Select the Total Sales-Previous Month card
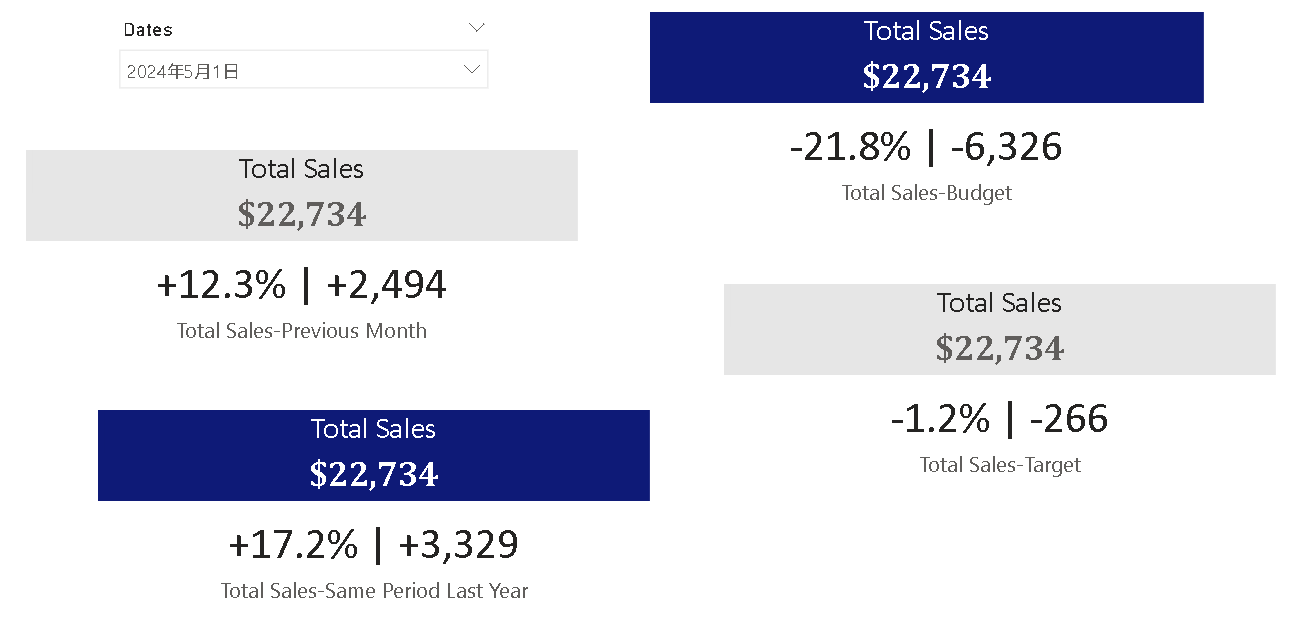Image resolution: width=1294 pixels, height=634 pixels. pos(301,195)
